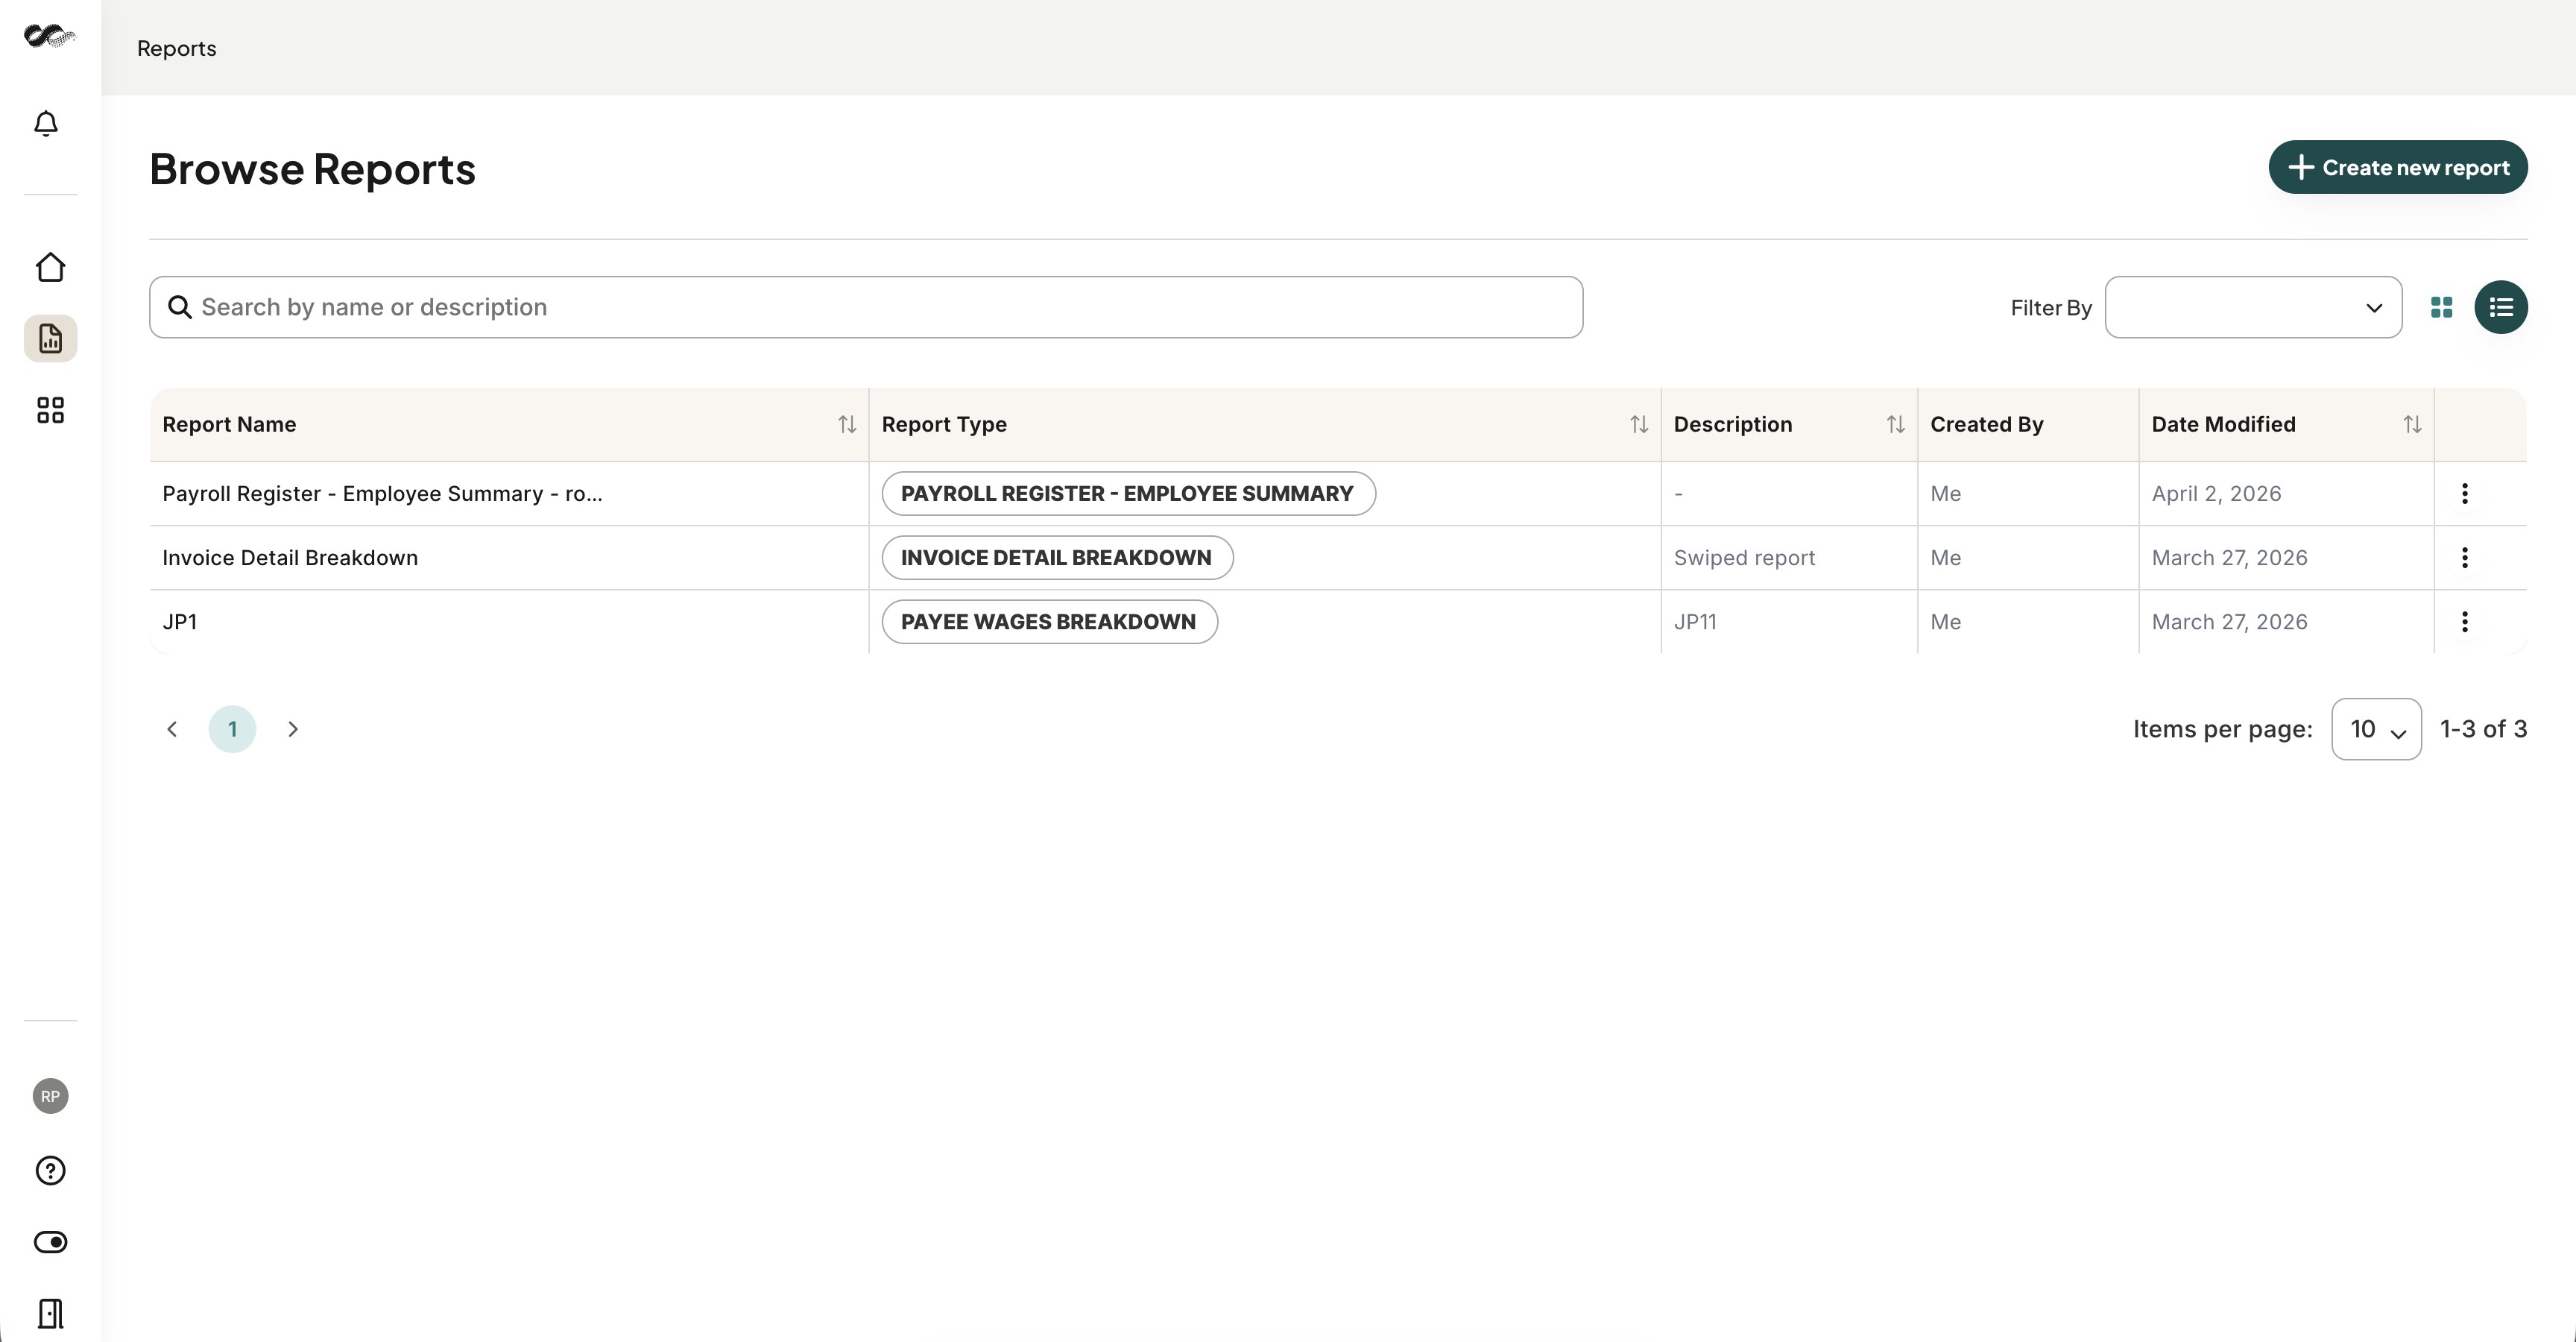Open the RP user avatar
Image resolution: width=2576 pixels, height=1342 pixels.
[50, 1096]
